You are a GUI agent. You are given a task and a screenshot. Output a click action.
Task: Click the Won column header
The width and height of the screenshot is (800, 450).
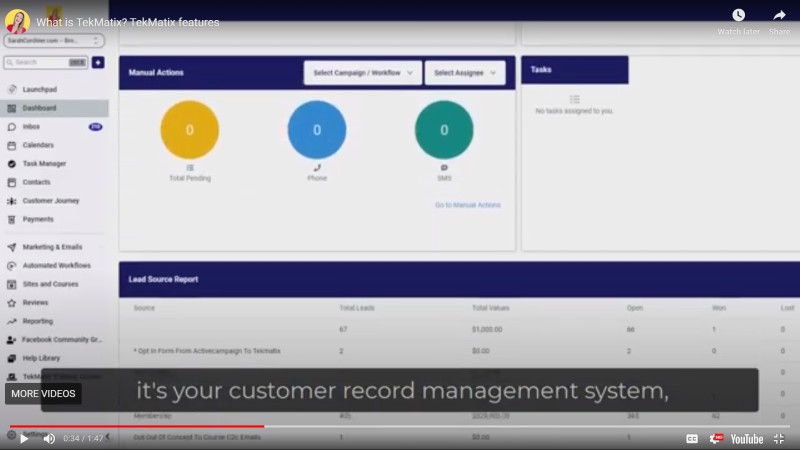point(718,308)
